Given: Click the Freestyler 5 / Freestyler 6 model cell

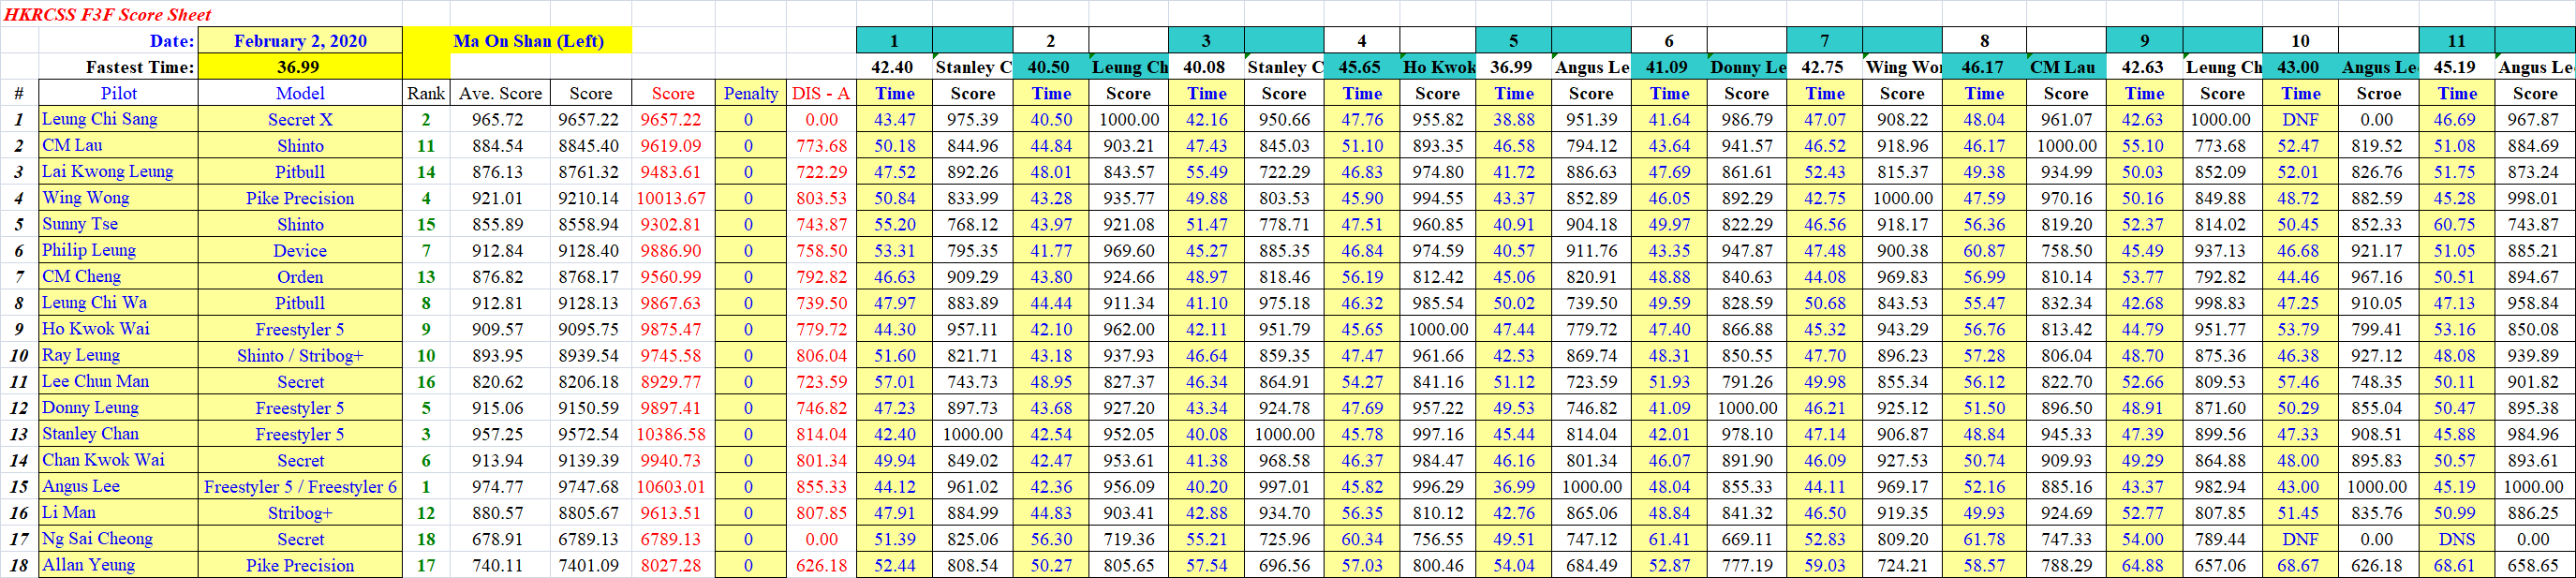Looking at the screenshot, I should [300, 487].
